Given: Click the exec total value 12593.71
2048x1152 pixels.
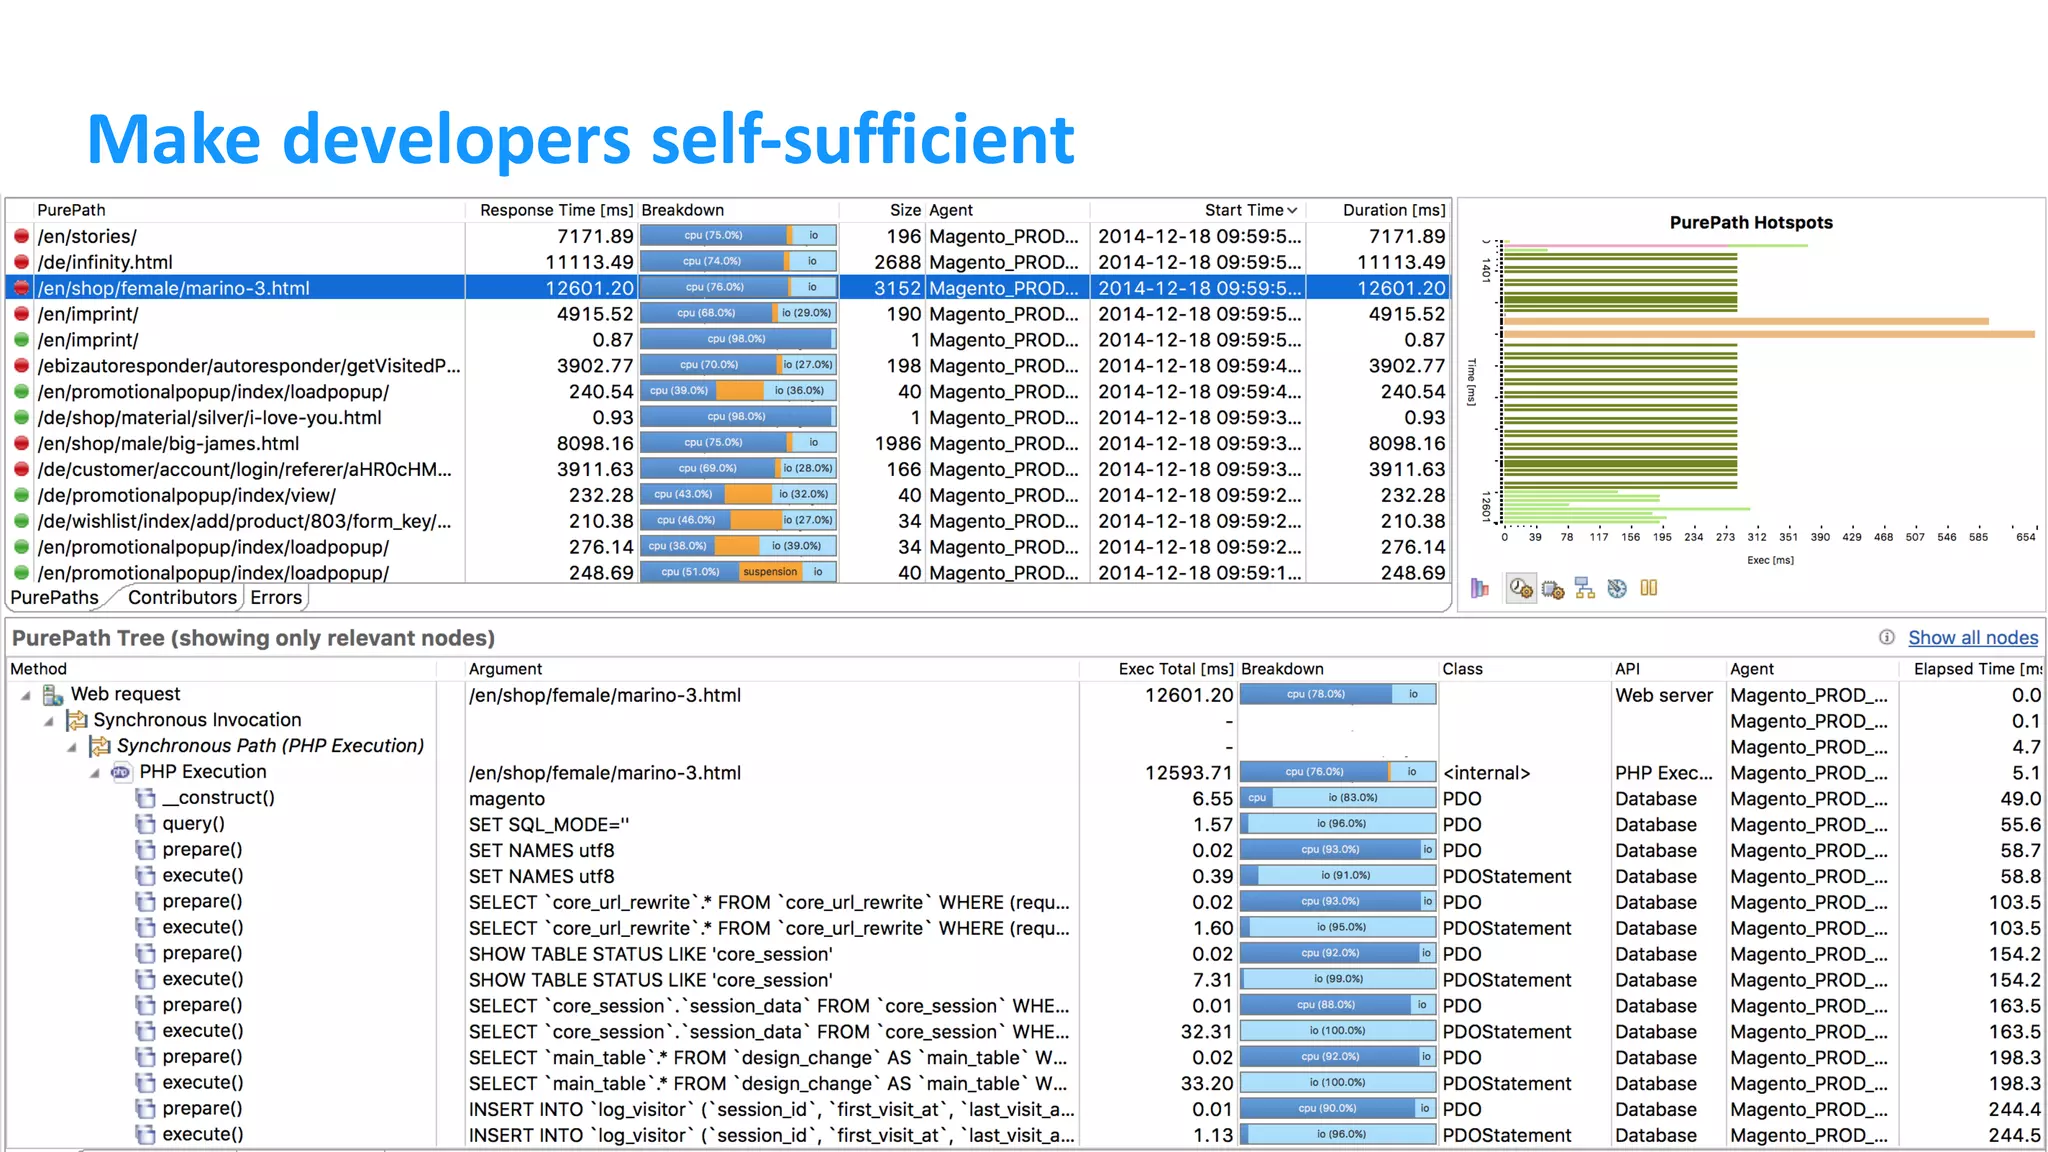Looking at the screenshot, I should 1188,773.
